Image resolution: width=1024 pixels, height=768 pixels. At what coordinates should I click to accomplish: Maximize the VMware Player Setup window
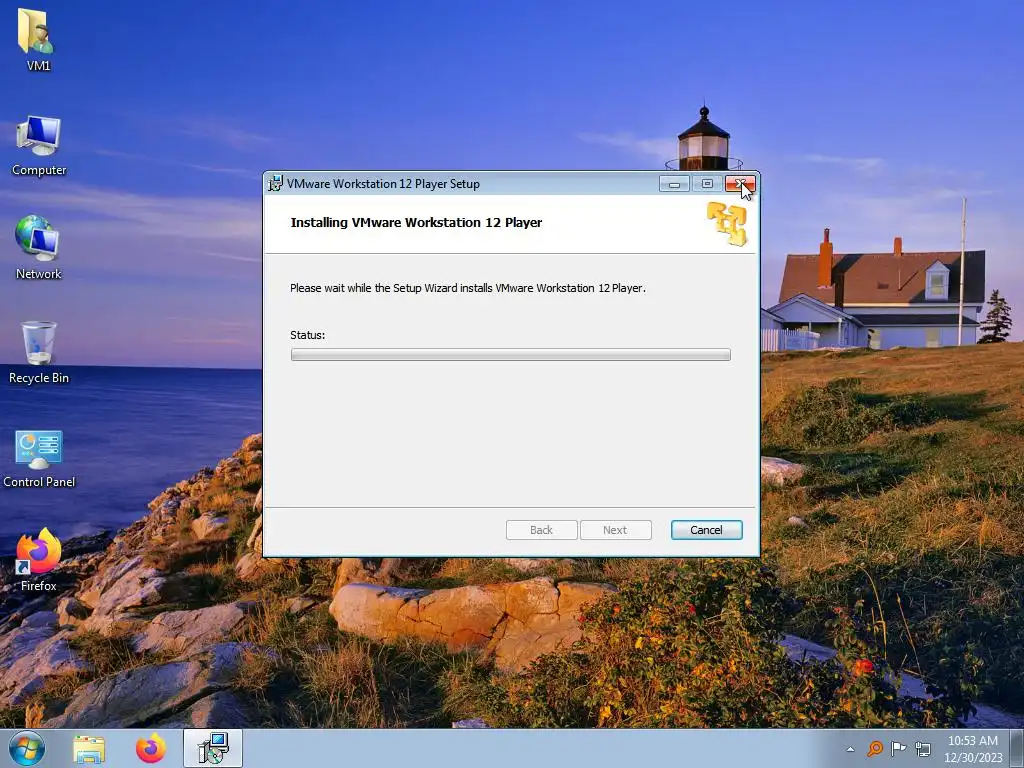pyautogui.click(x=707, y=184)
